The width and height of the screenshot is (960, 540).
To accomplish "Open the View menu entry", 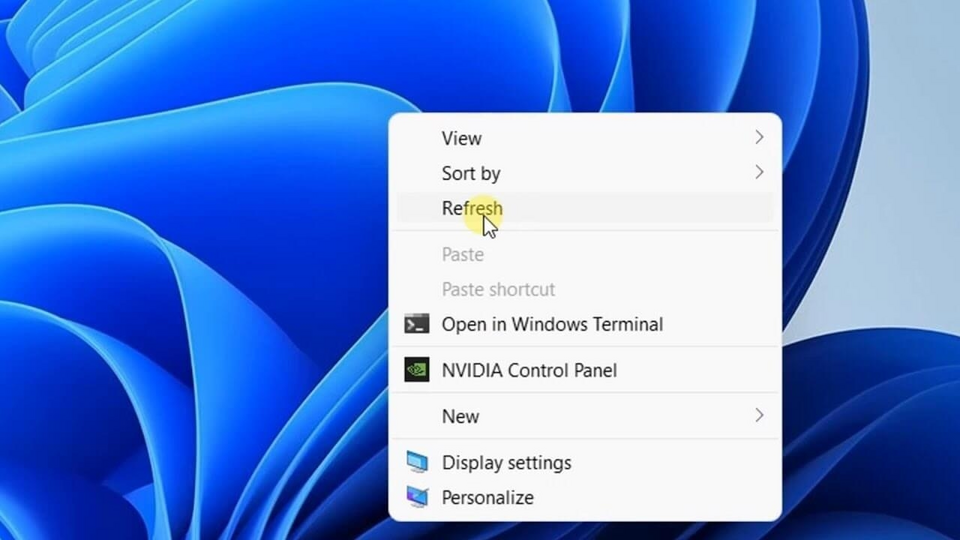I will (x=462, y=138).
